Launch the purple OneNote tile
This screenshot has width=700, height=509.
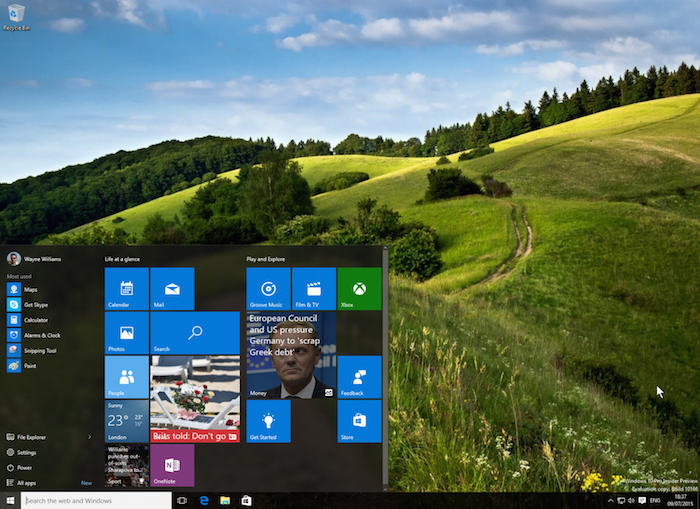point(171,466)
